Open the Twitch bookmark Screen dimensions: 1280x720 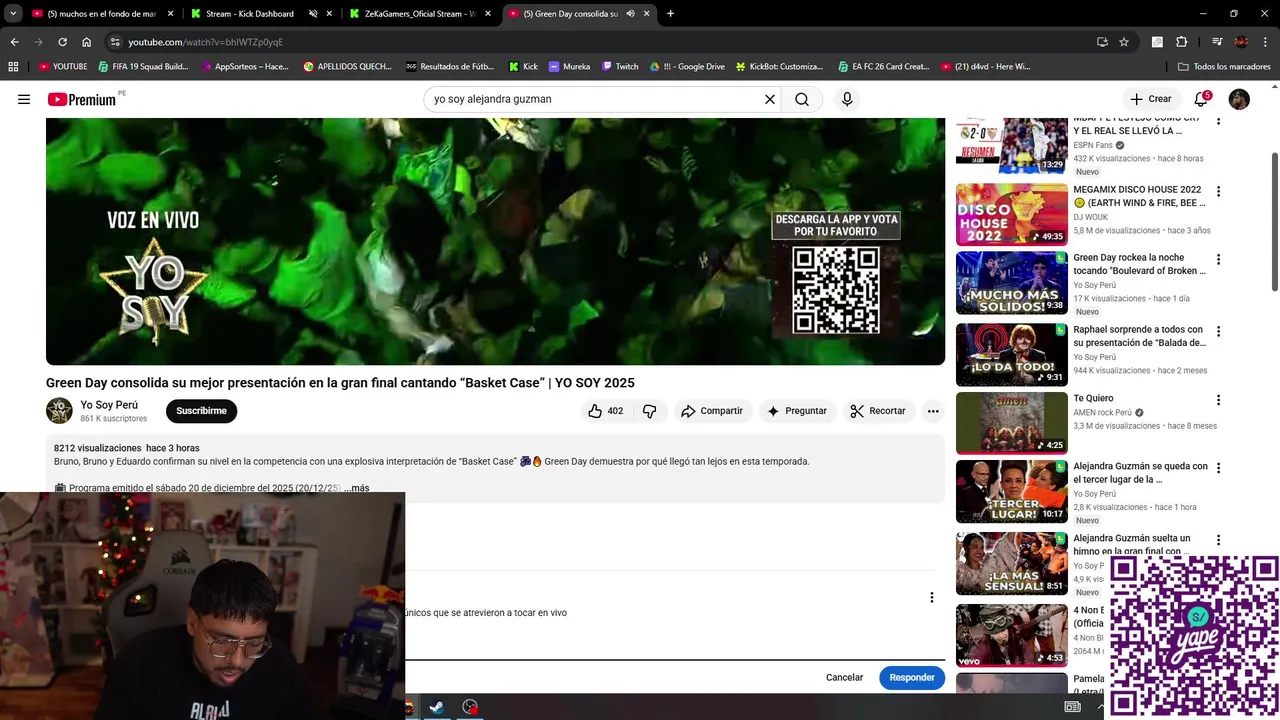coord(620,67)
